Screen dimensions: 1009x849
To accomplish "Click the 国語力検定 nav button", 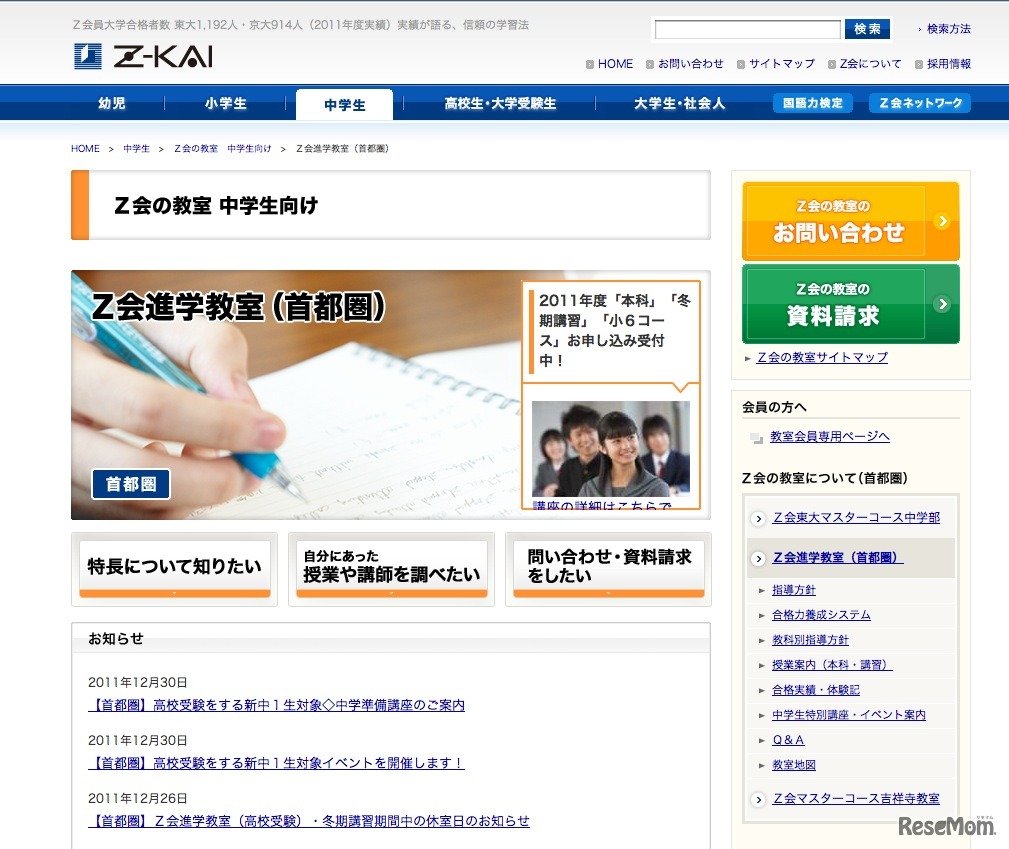I will coord(813,103).
